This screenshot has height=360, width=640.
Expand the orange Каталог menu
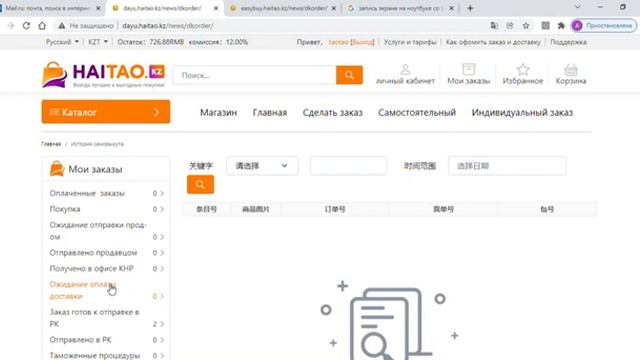tap(106, 112)
